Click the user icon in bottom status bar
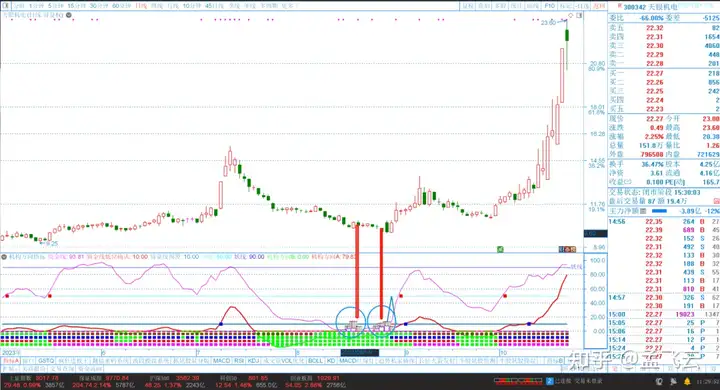The image size is (720, 390). 660,381
